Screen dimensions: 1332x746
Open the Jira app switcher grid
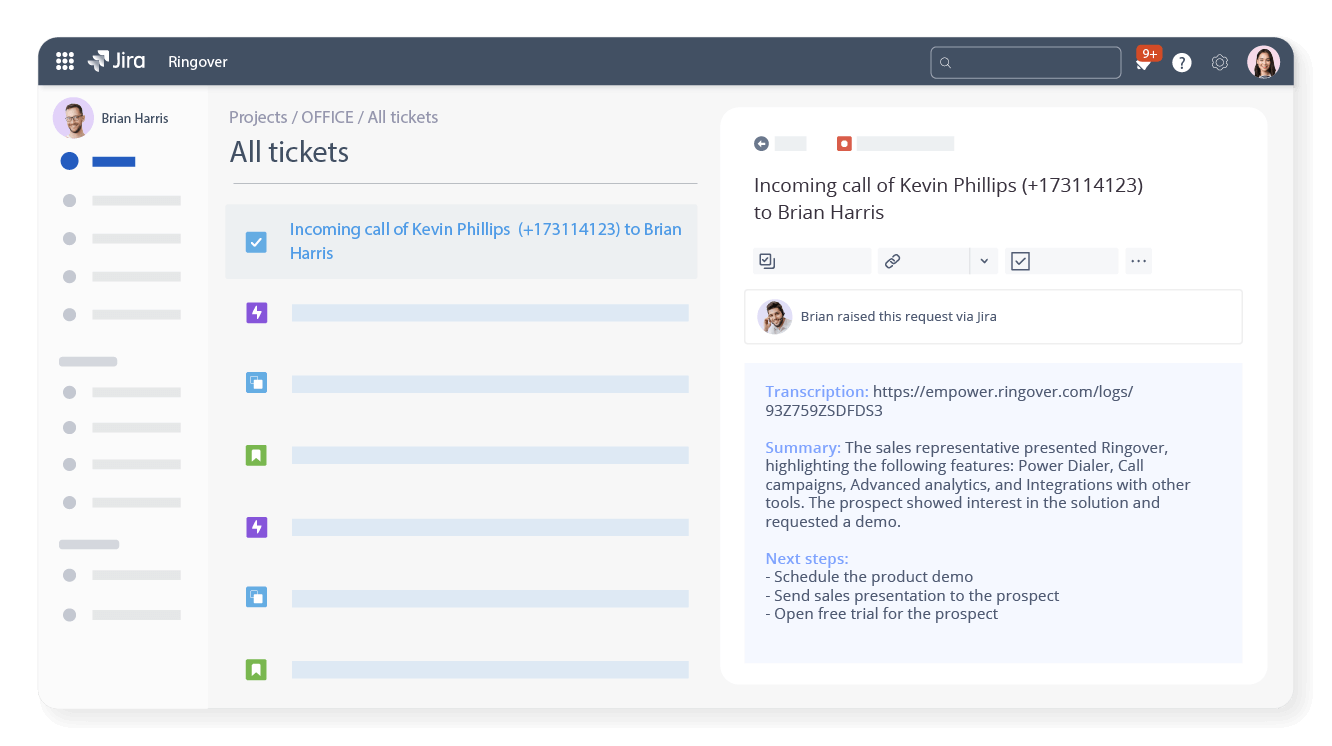pyautogui.click(x=64, y=61)
